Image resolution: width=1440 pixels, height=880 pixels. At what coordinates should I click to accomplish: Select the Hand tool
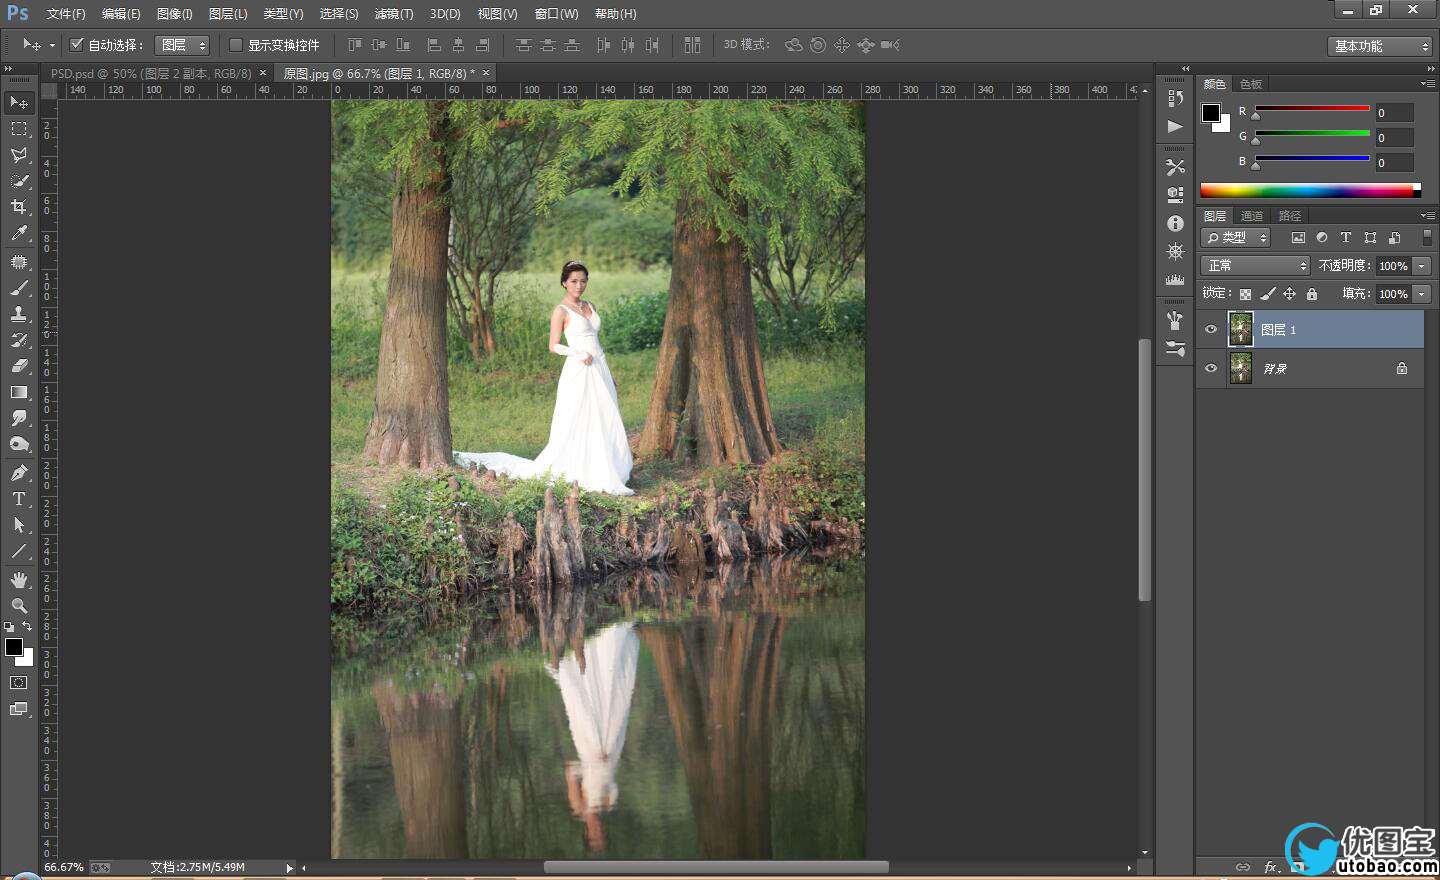pos(18,580)
